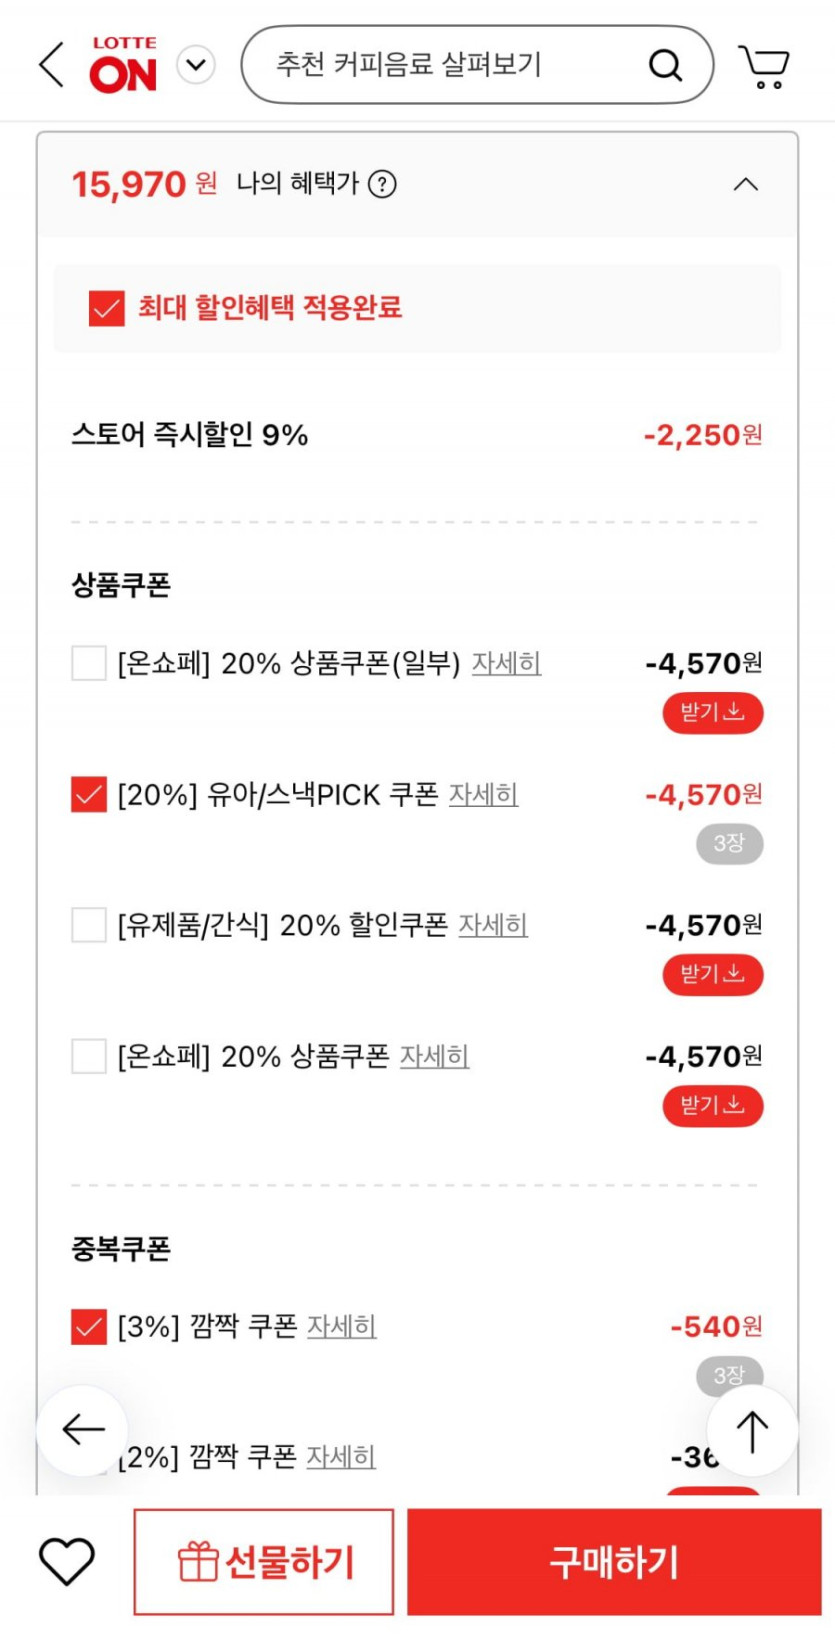This screenshot has width=835, height=1640.
Task: Tap the search magnifier icon
Action: click(665, 66)
